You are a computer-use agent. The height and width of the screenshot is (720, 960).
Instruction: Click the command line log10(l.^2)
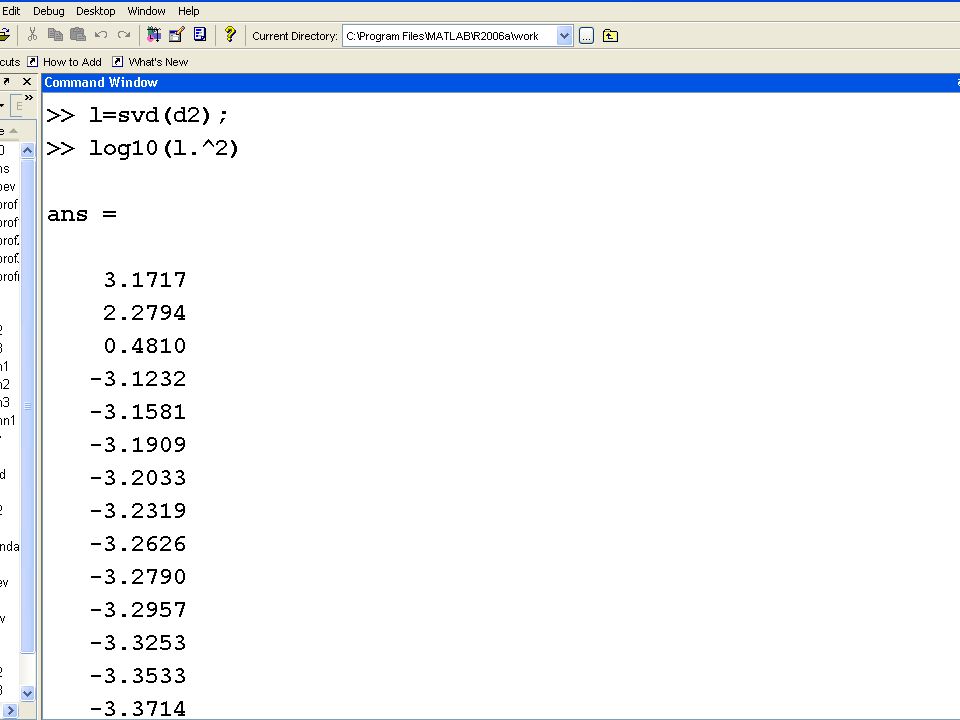pyautogui.click(x=163, y=148)
